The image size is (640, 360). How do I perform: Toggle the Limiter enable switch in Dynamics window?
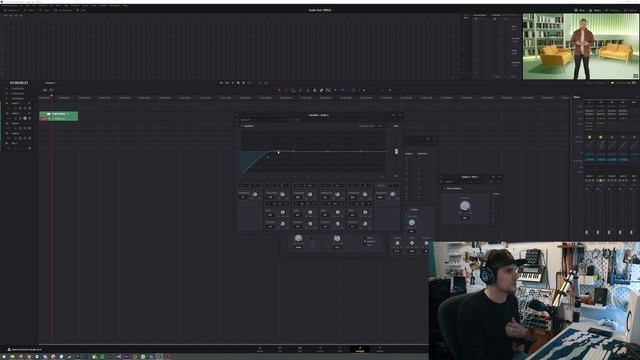pos(408,210)
